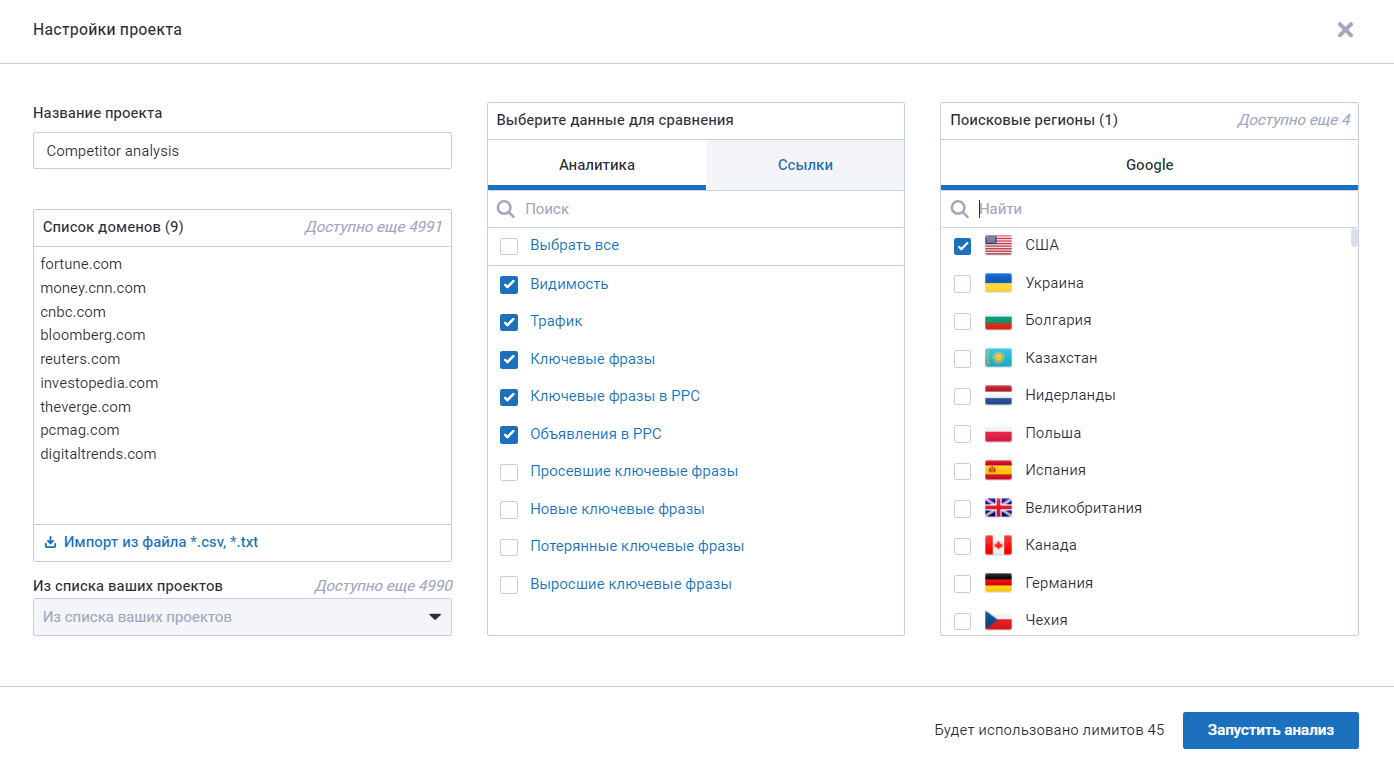Click the download icon beside file import
The image size is (1394, 770).
pos(50,543)
